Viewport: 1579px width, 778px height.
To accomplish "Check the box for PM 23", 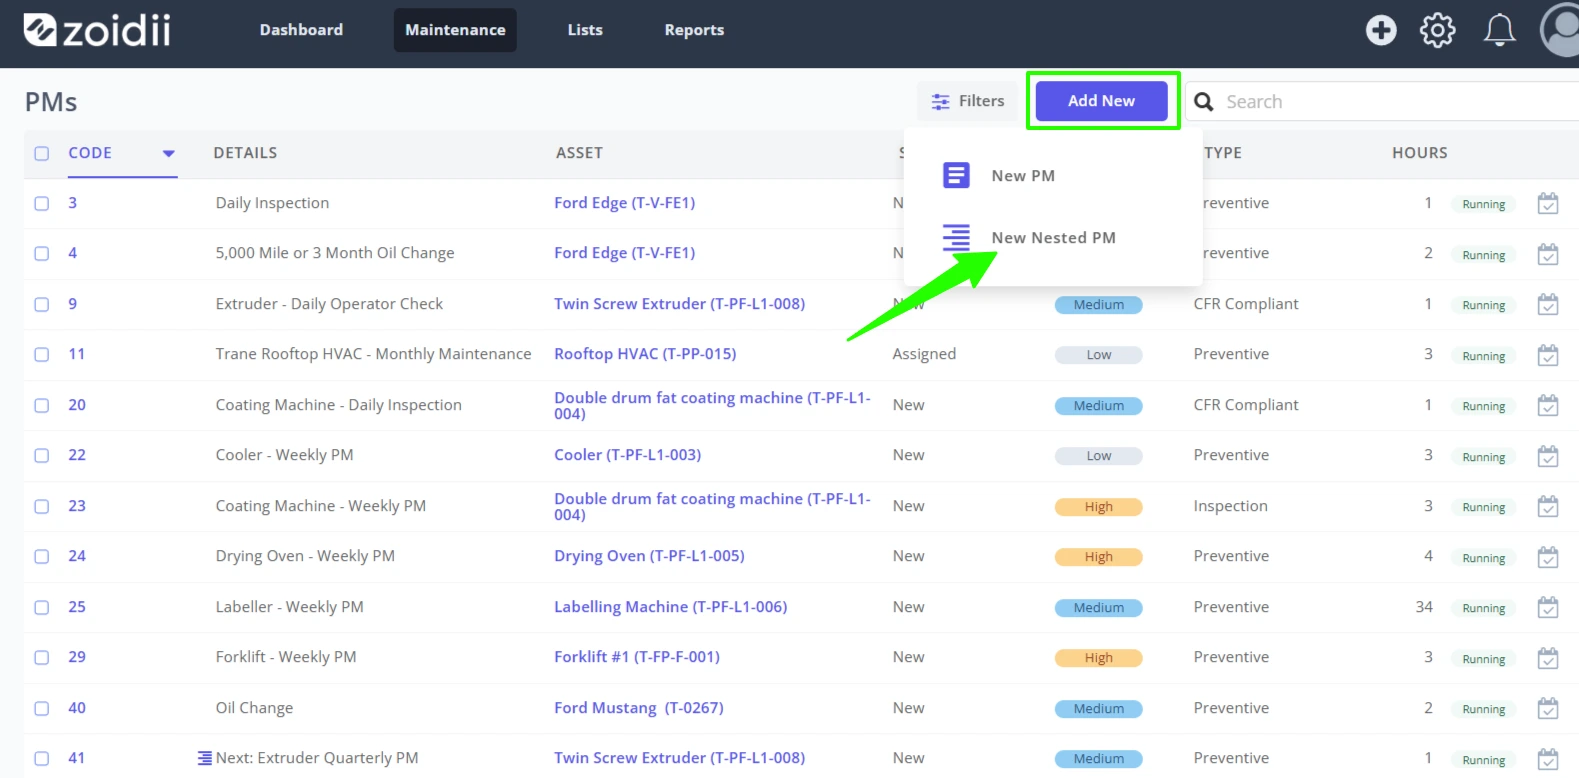I will point(42,506).
